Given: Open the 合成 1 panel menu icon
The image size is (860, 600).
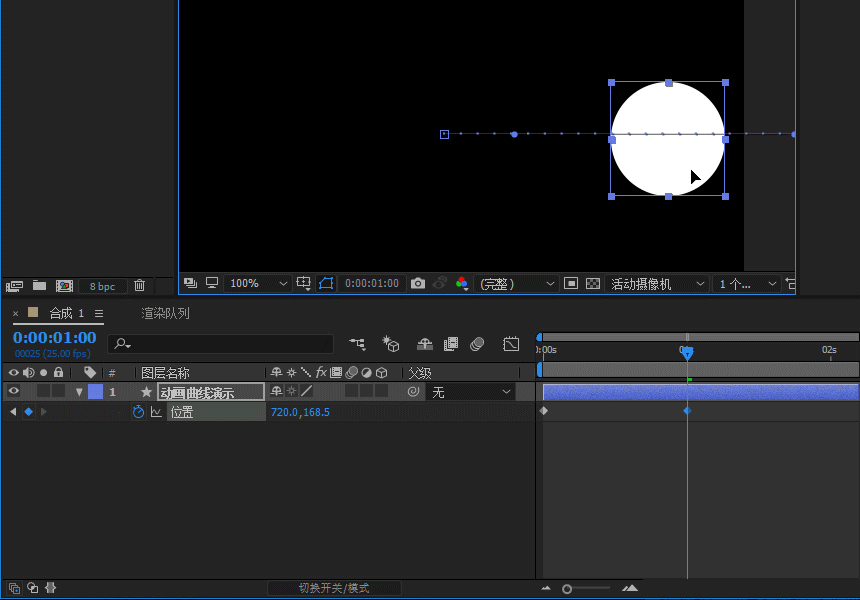Looking at the screenshot, I should coord(99,313).
